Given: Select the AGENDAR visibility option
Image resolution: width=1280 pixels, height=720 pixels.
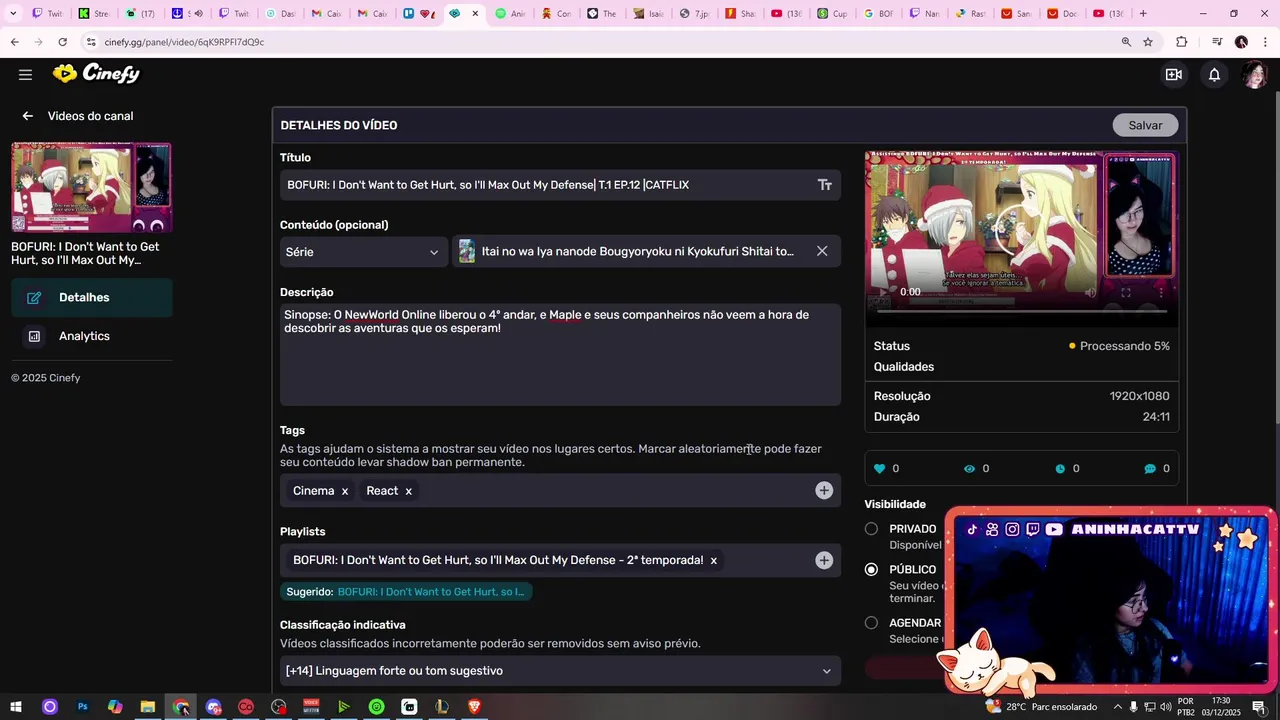Looking at the screenshot, I should 871,622.
